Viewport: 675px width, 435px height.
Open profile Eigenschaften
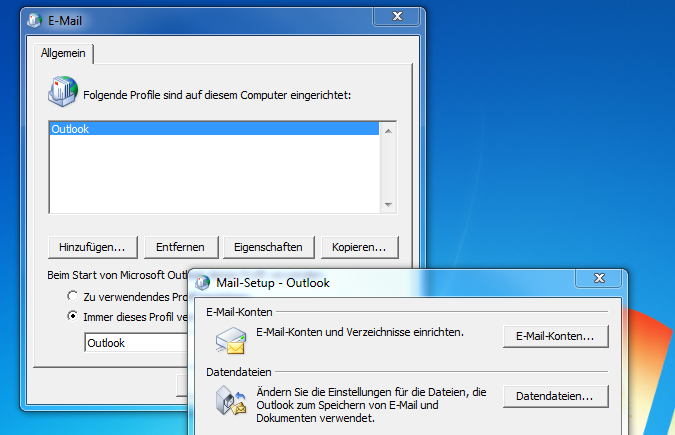(269, 247)
